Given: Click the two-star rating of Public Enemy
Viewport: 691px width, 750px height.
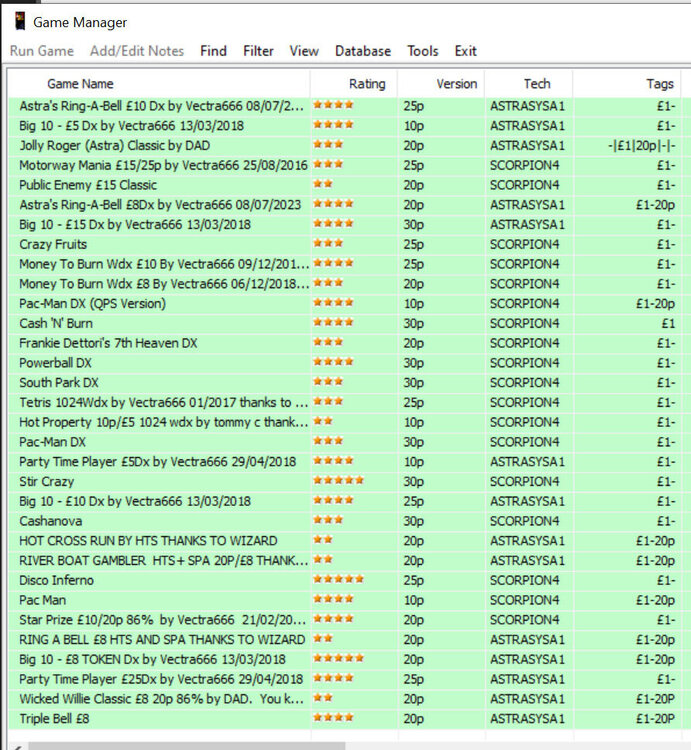Looking at the screenshot, I should 323,184.
